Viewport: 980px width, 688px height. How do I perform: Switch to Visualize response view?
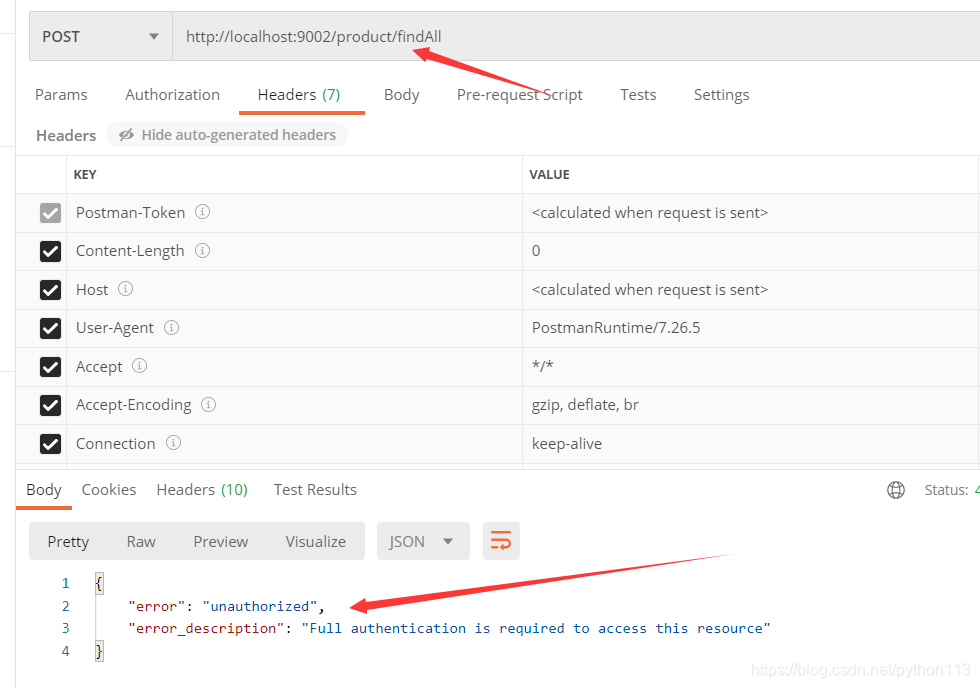pyautogui.click(x=316, y=541)
